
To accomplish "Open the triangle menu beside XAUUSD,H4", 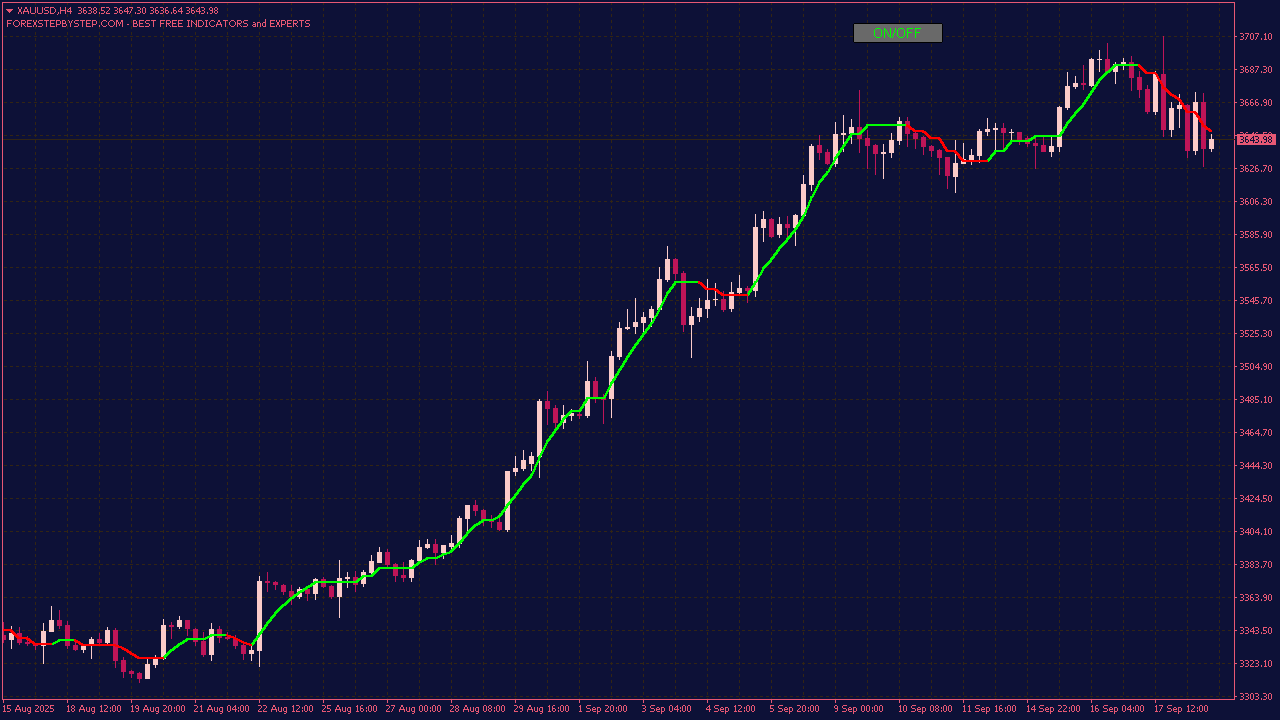I will tap(9, 11).
